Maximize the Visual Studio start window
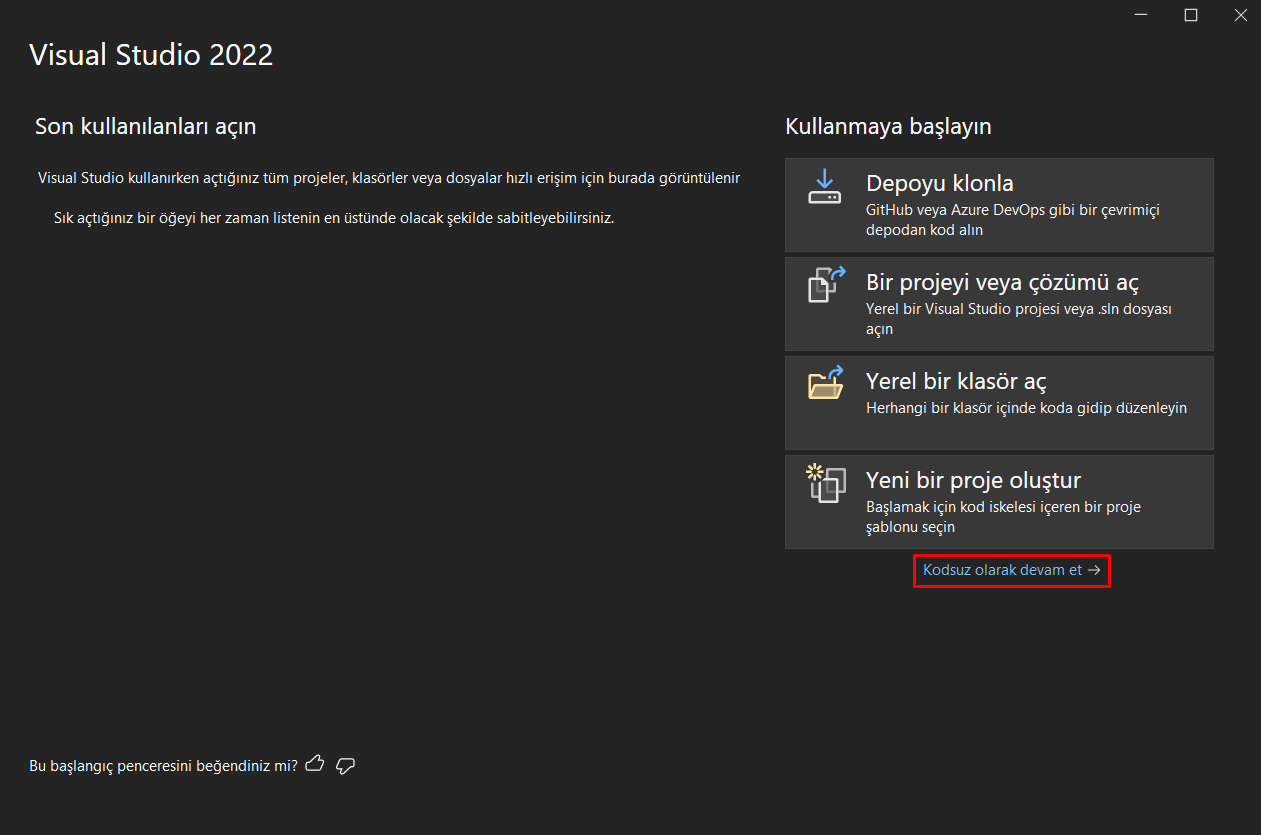The image size is (1261, 835). pyautogui.click(x=1190, y=15)
